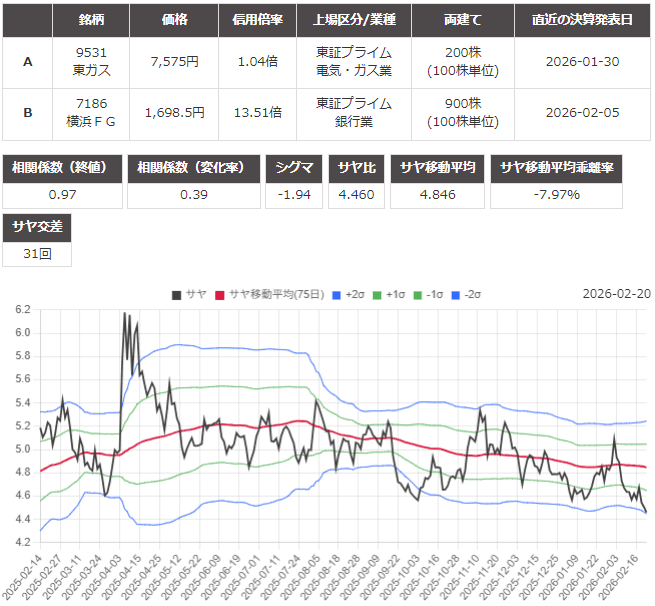Click the 2026-02-20 date above chart

[x=616, y=294]
